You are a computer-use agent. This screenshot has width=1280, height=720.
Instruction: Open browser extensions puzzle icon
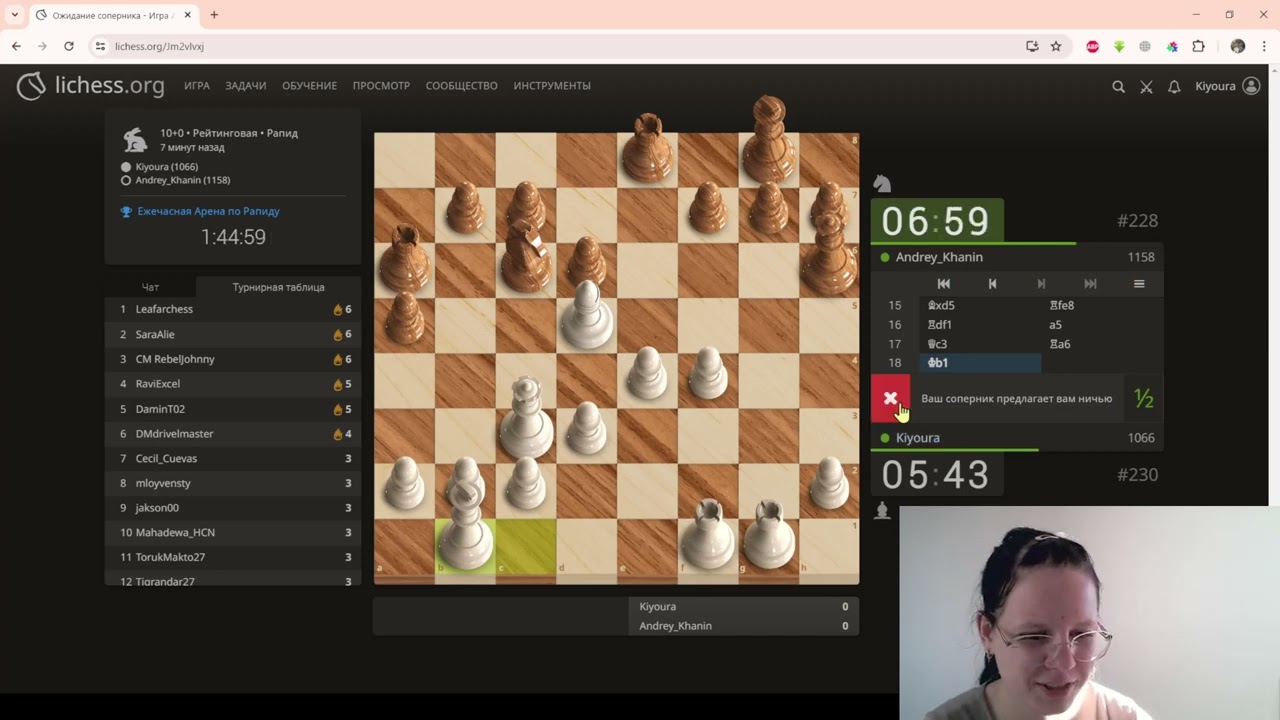1198,46
